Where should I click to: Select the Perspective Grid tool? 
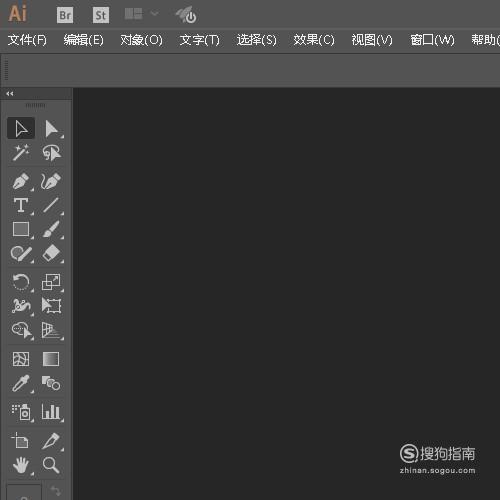51,330
